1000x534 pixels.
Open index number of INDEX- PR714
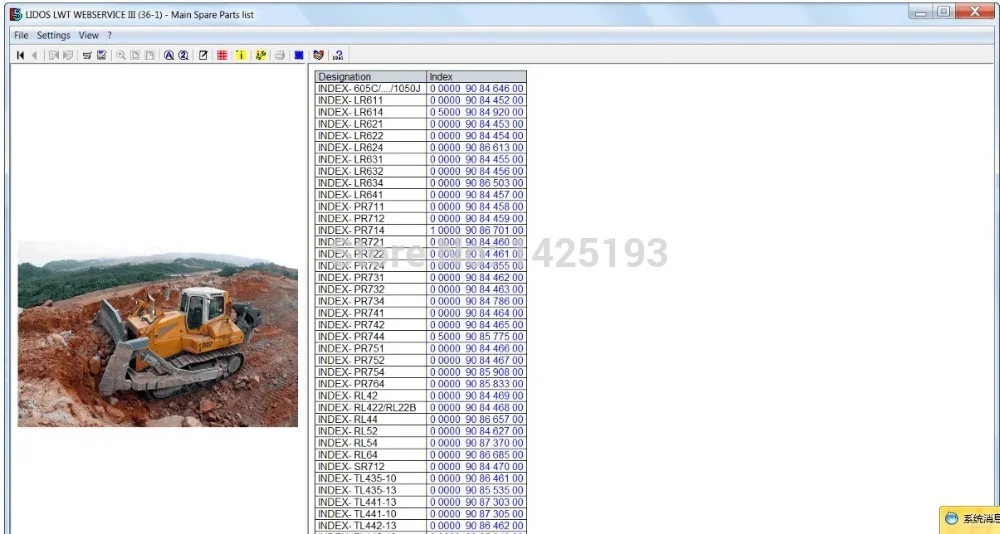[476, 230]
